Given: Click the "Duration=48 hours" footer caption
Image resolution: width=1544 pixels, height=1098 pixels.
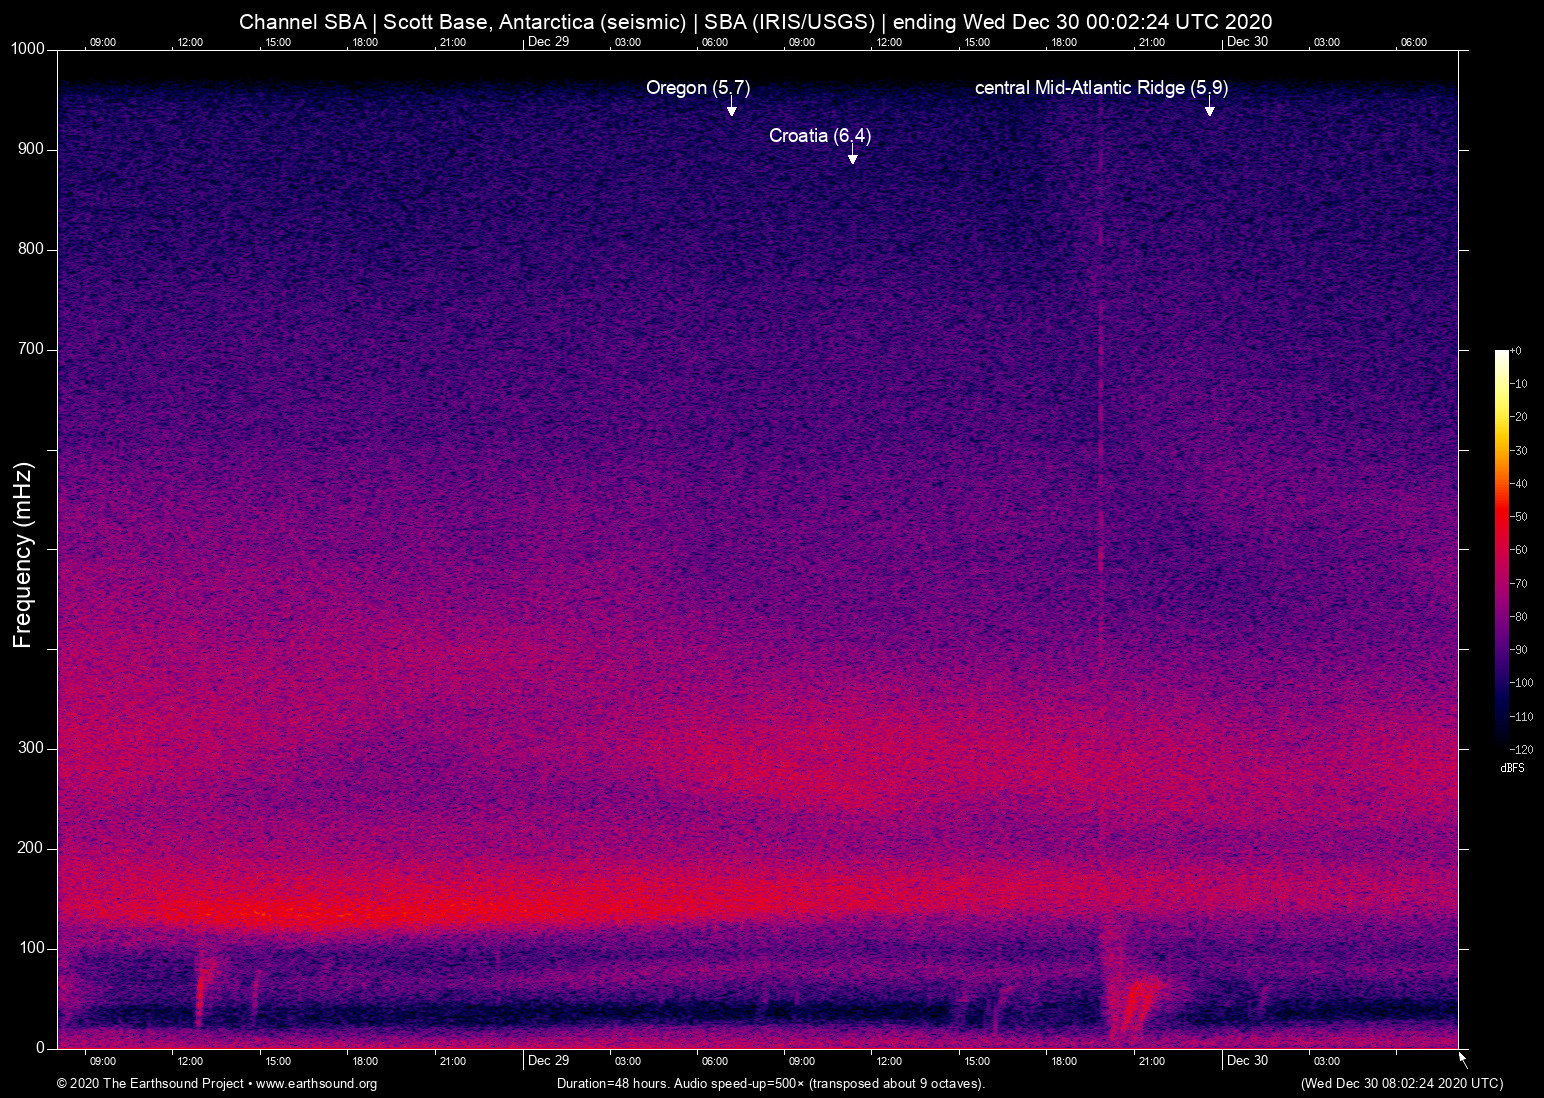Looking at the screenshot, I should [613, 1084].
